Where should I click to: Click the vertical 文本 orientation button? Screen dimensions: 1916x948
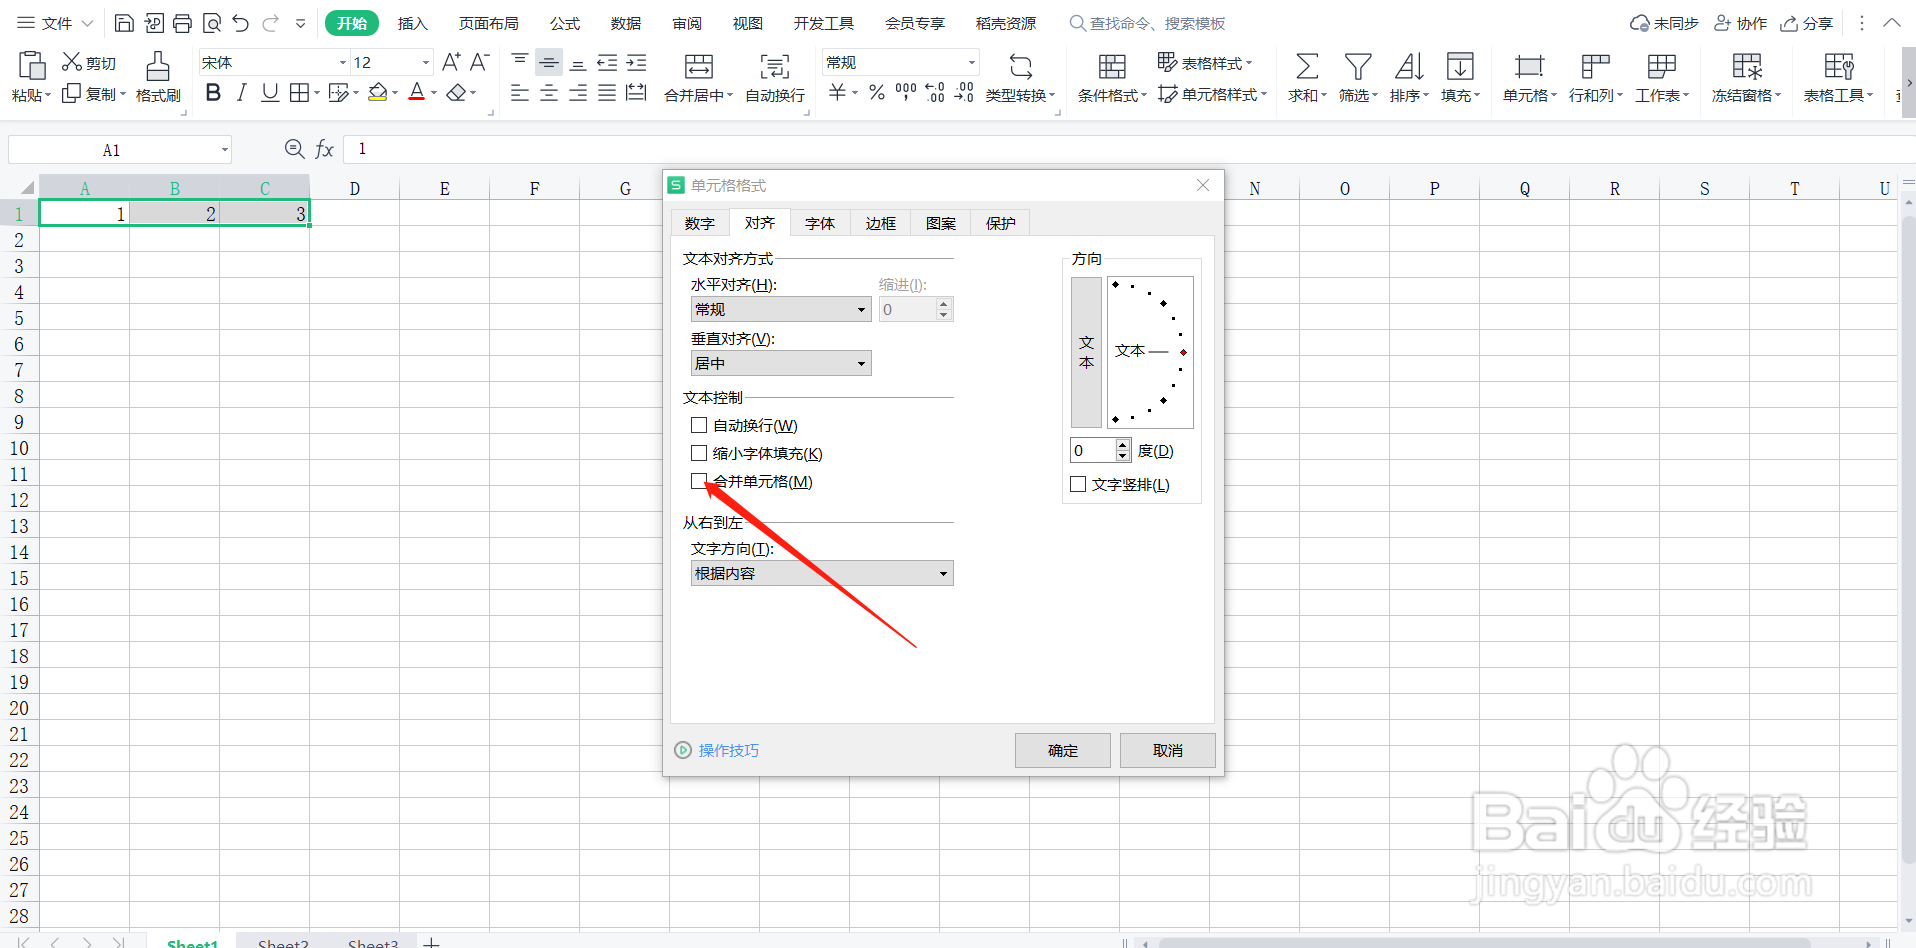[1086, 352]
